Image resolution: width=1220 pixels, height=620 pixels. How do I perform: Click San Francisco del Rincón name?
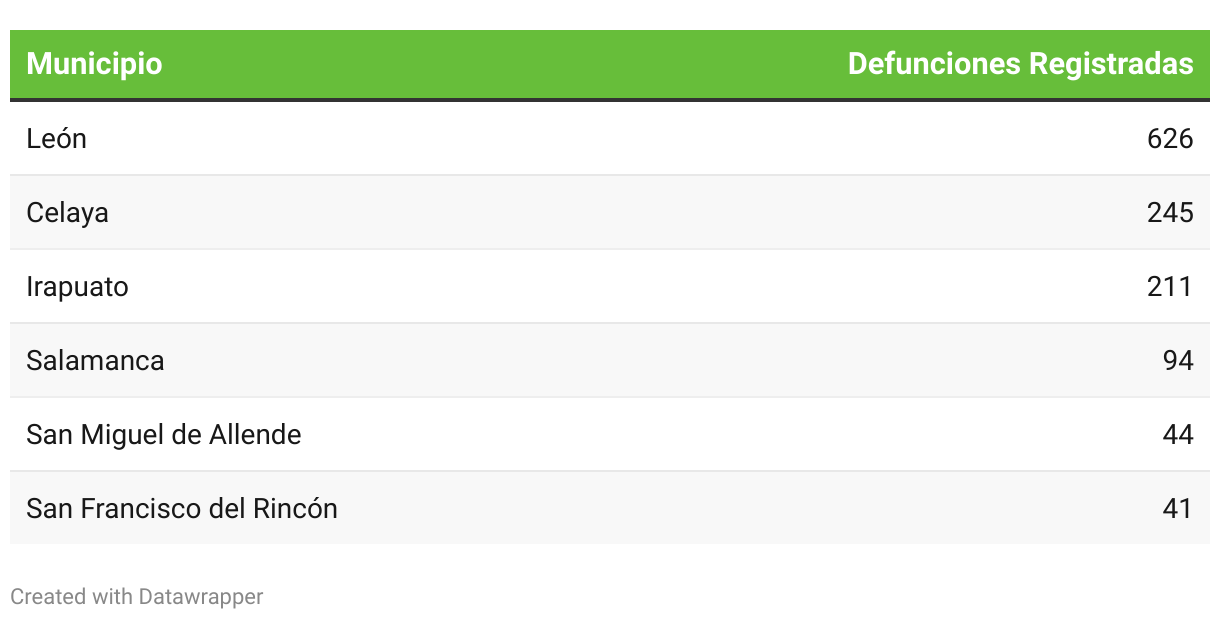tap(182, 509)
